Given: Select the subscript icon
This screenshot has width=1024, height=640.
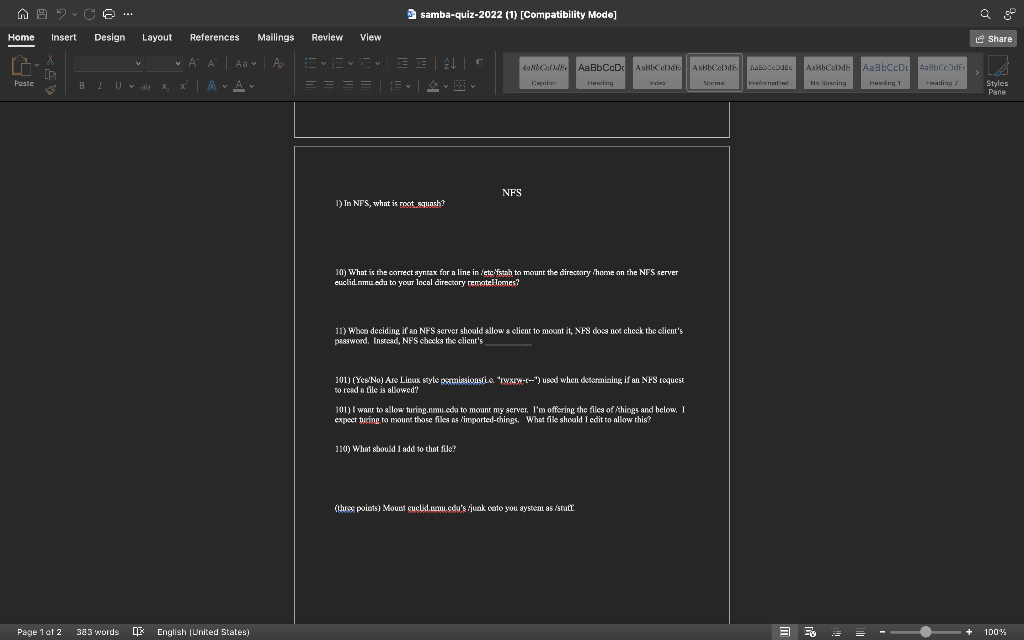Looking at the screenshot, I should tap(166, 87).
